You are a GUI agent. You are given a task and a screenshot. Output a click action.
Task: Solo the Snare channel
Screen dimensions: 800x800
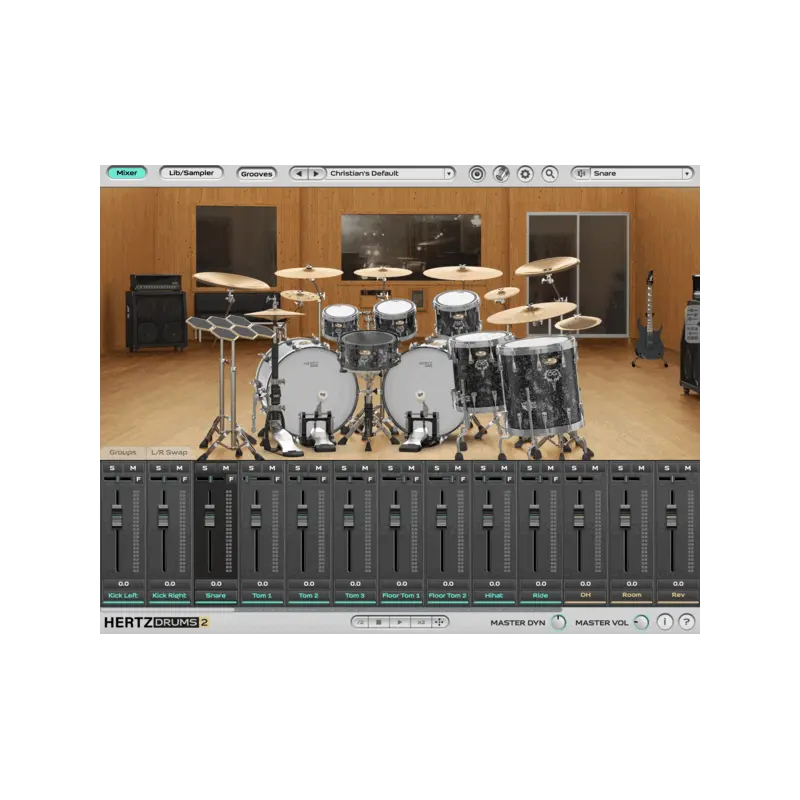tap(205, 468)
